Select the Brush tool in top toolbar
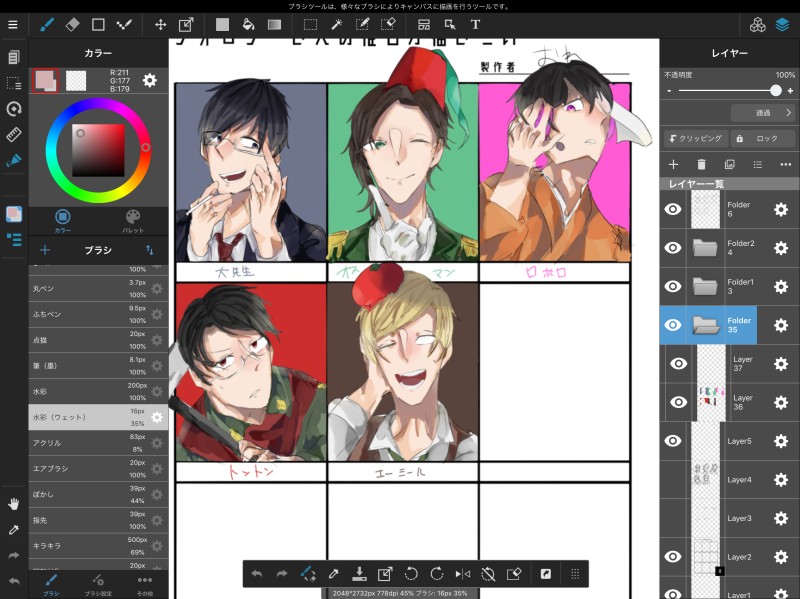The height and width of the screenshot is (599, 800). 47,24
